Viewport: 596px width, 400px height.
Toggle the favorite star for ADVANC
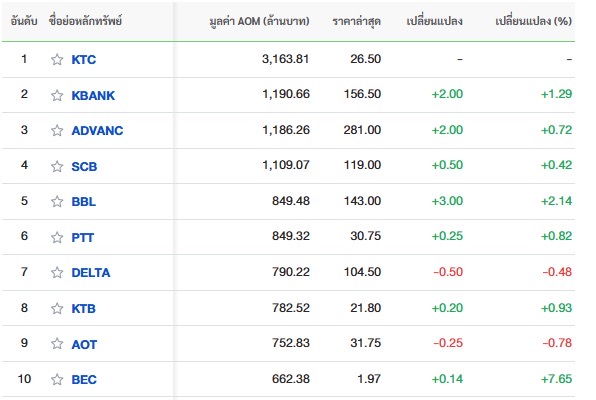[57, 131]
